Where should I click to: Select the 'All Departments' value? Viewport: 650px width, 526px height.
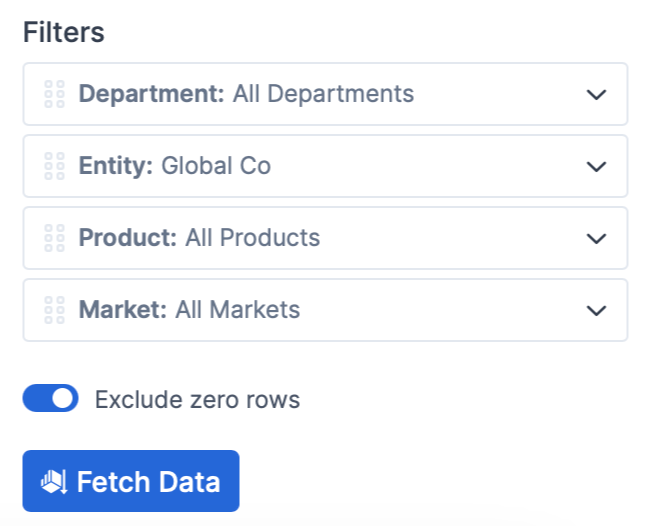323,94
